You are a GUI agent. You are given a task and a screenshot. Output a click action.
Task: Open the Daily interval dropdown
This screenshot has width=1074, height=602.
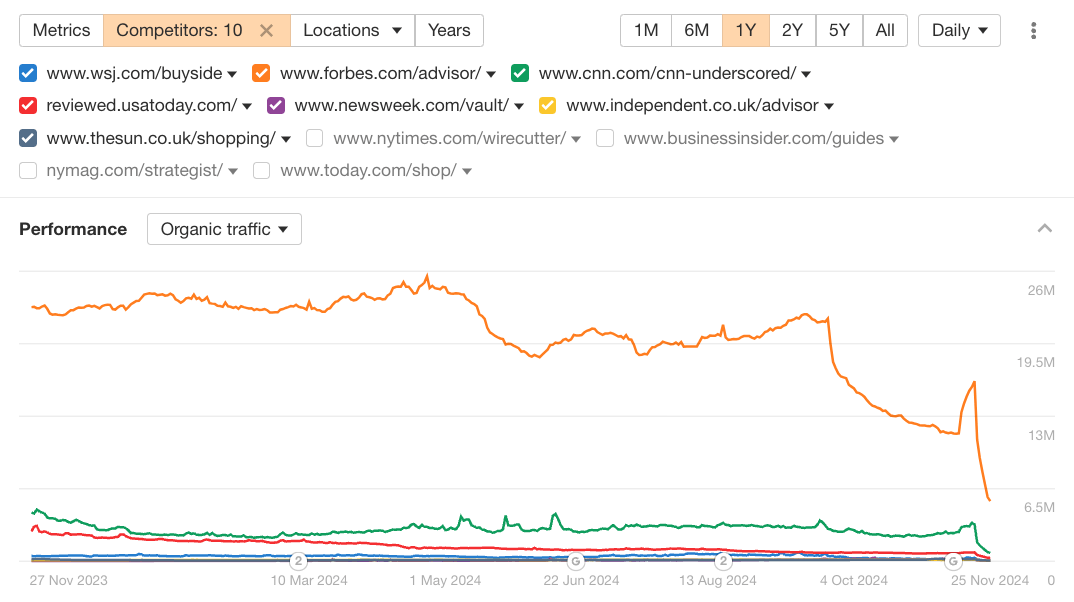click(x=959, y=30)
